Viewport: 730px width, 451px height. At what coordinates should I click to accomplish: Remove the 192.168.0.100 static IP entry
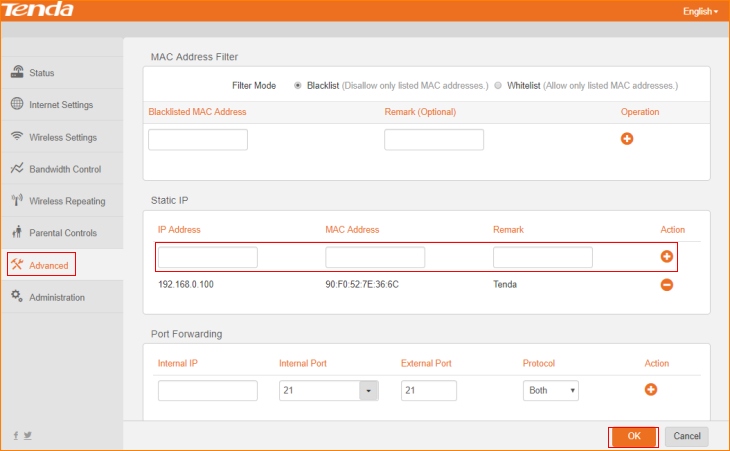[x=667, y=285]
